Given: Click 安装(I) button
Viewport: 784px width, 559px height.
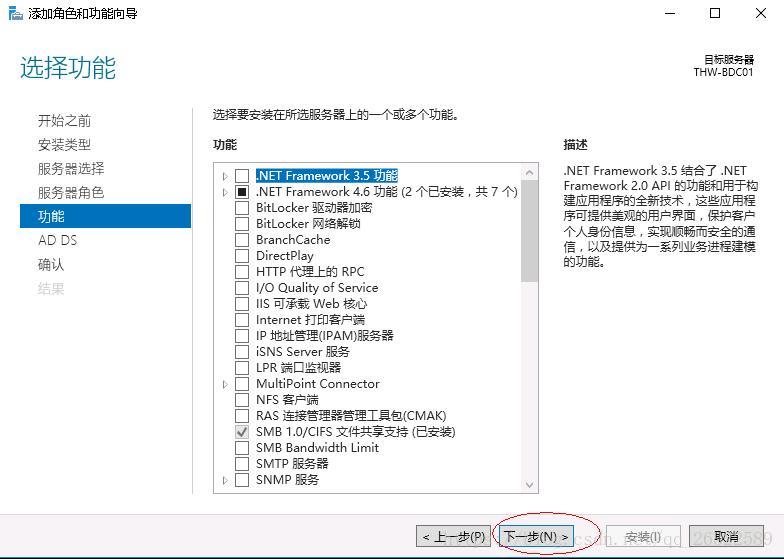Looking at the screenshot, I should (643, 536).
